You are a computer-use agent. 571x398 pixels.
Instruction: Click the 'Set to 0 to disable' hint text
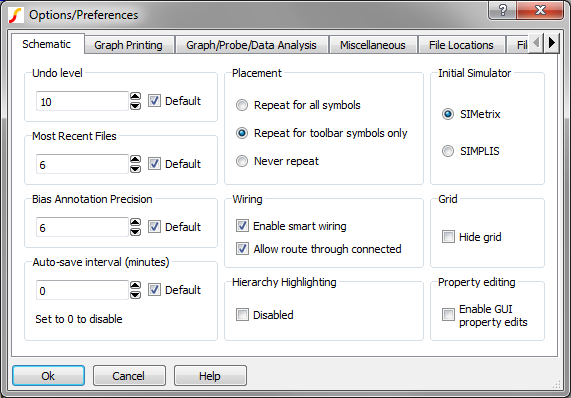click(79, 319)
